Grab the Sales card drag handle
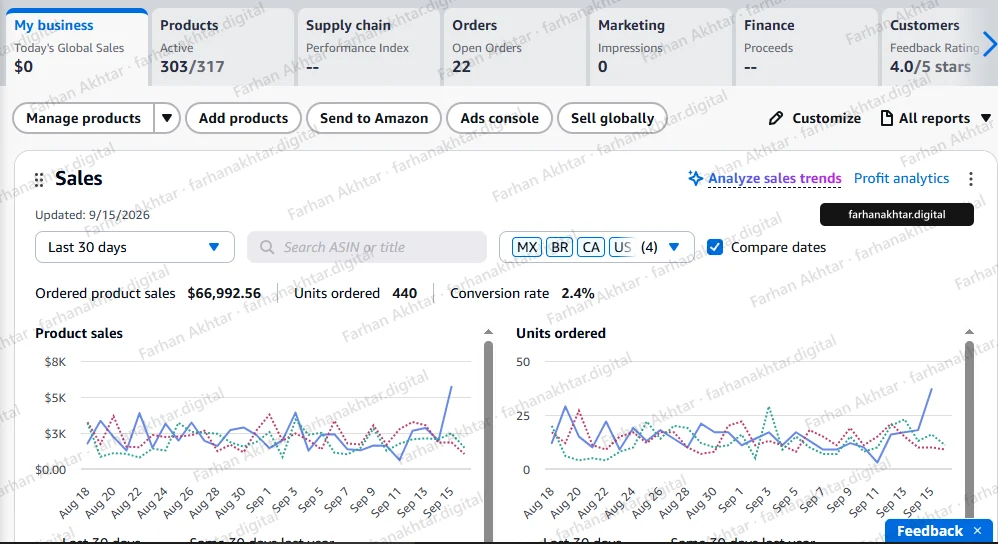Screen dimensions: 998x544 pos(39,179)
